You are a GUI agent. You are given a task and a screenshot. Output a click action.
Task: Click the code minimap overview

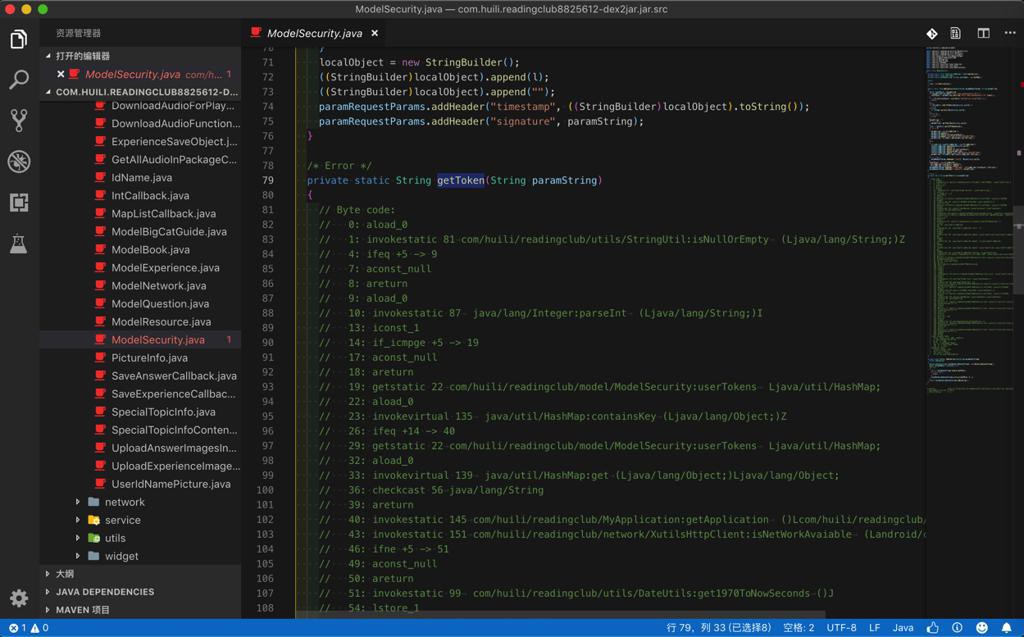(x=970, y=222)
